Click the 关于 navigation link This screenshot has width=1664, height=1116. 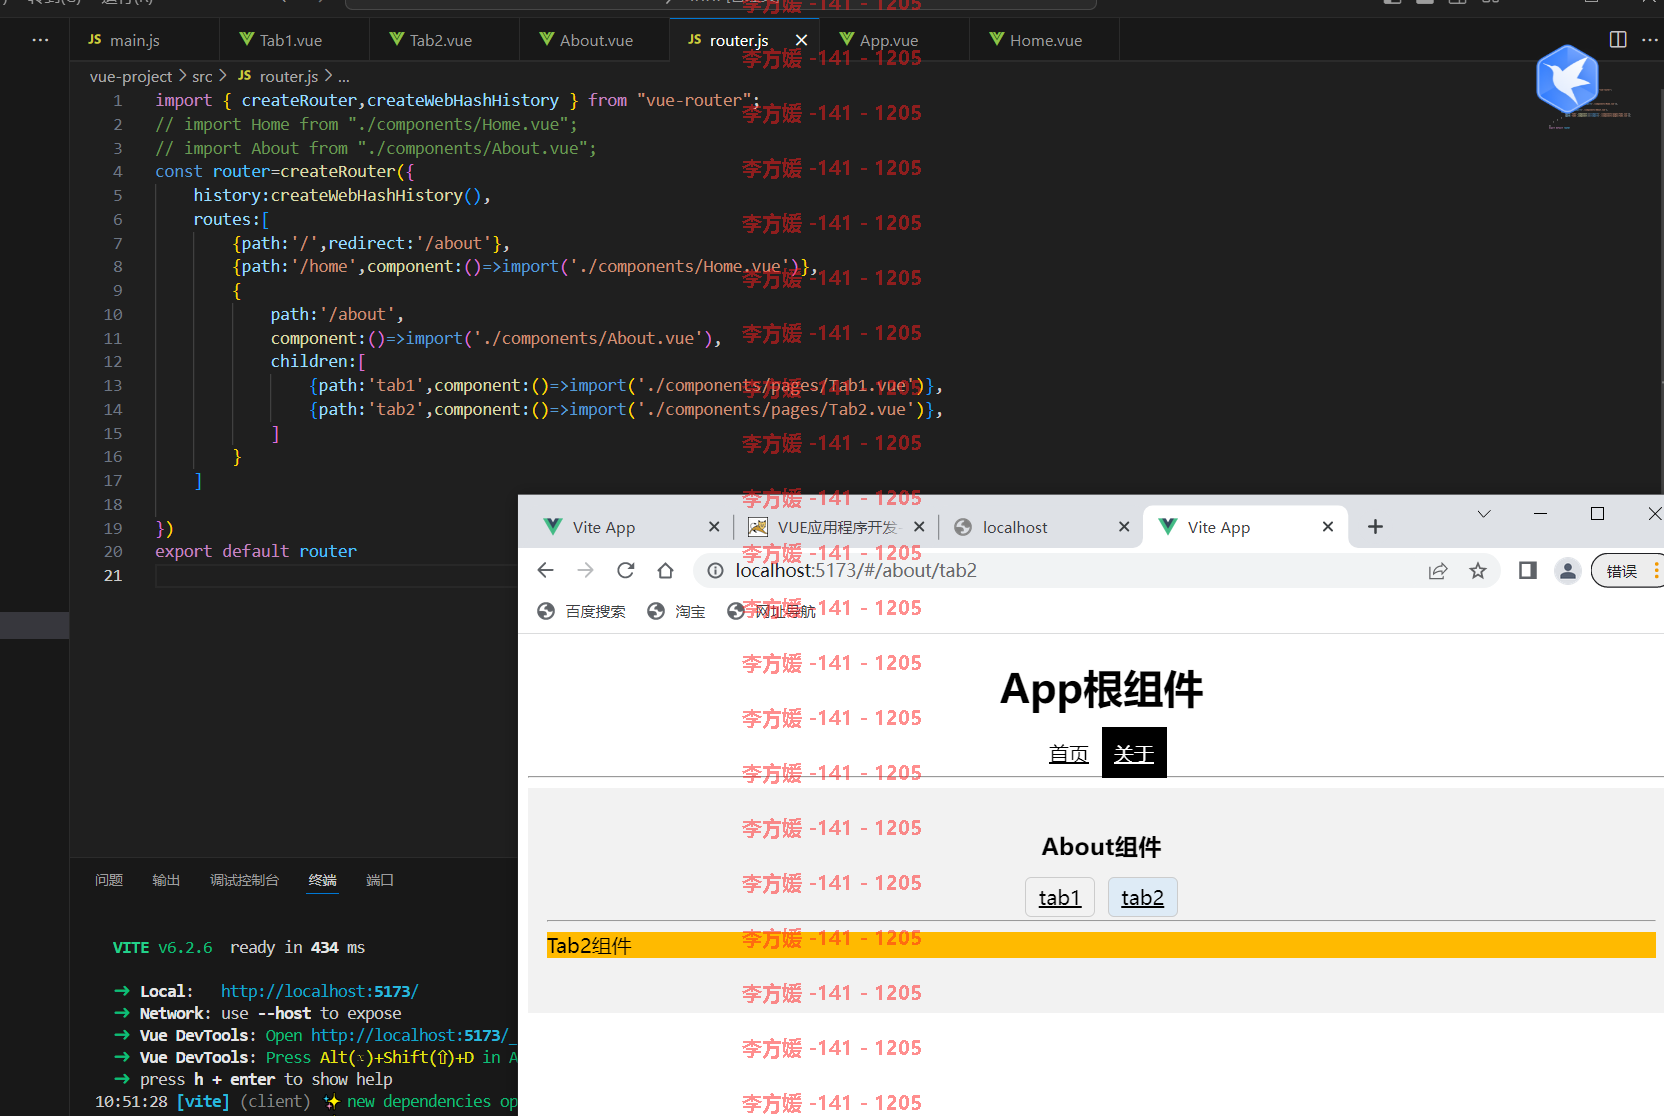coord(1134,753)
